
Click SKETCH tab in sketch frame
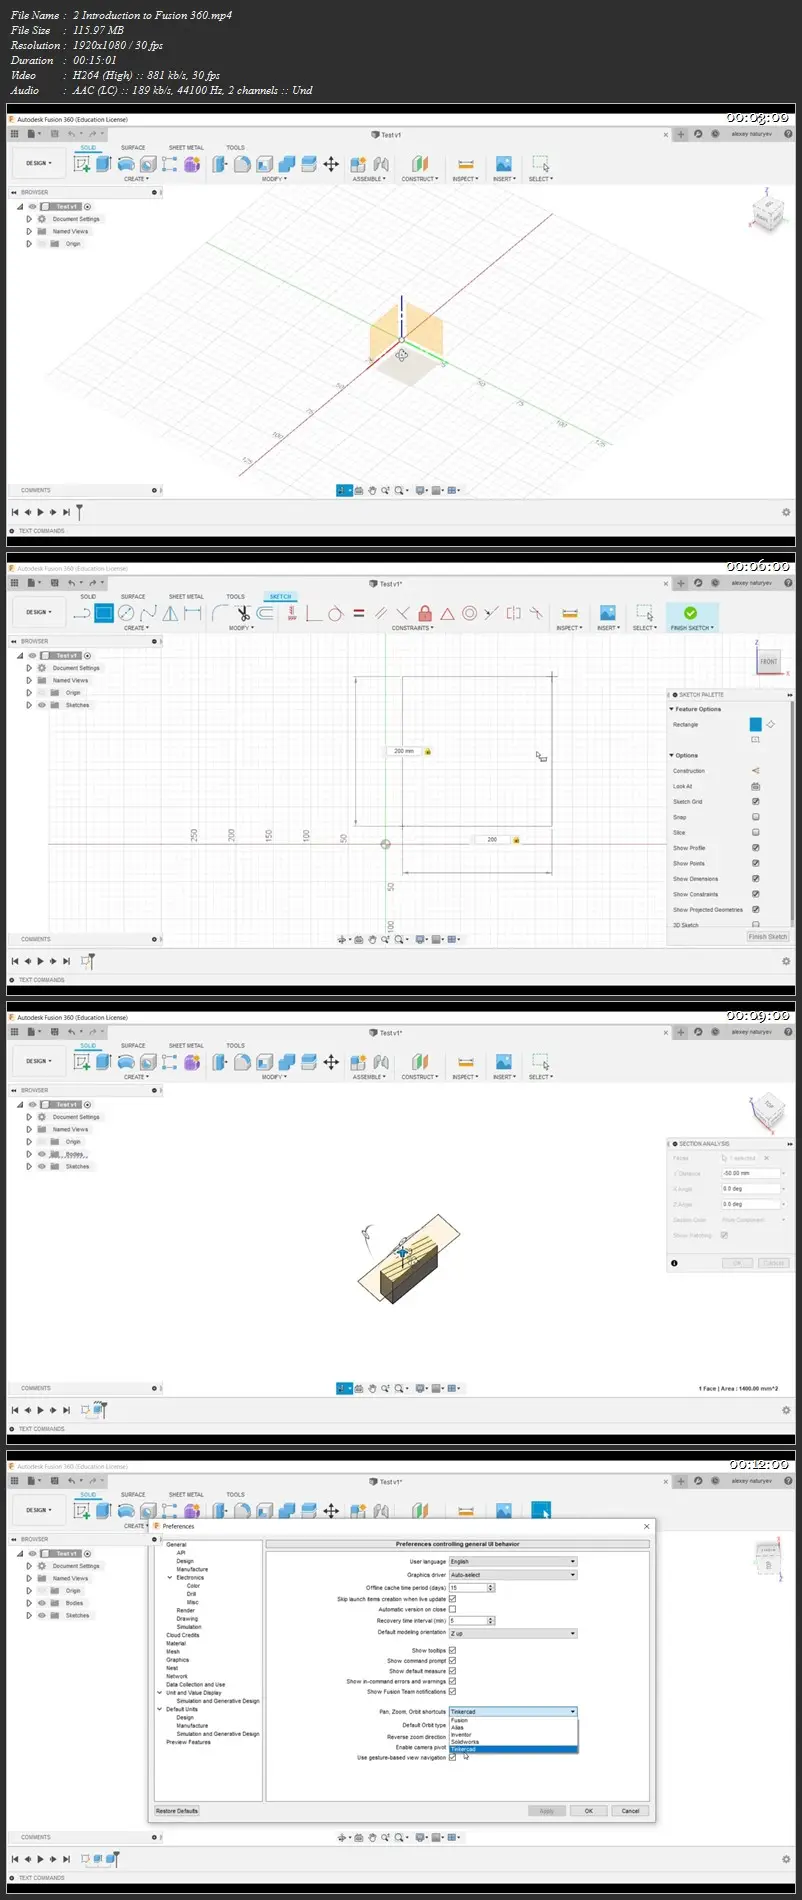(x=281, y=597)
